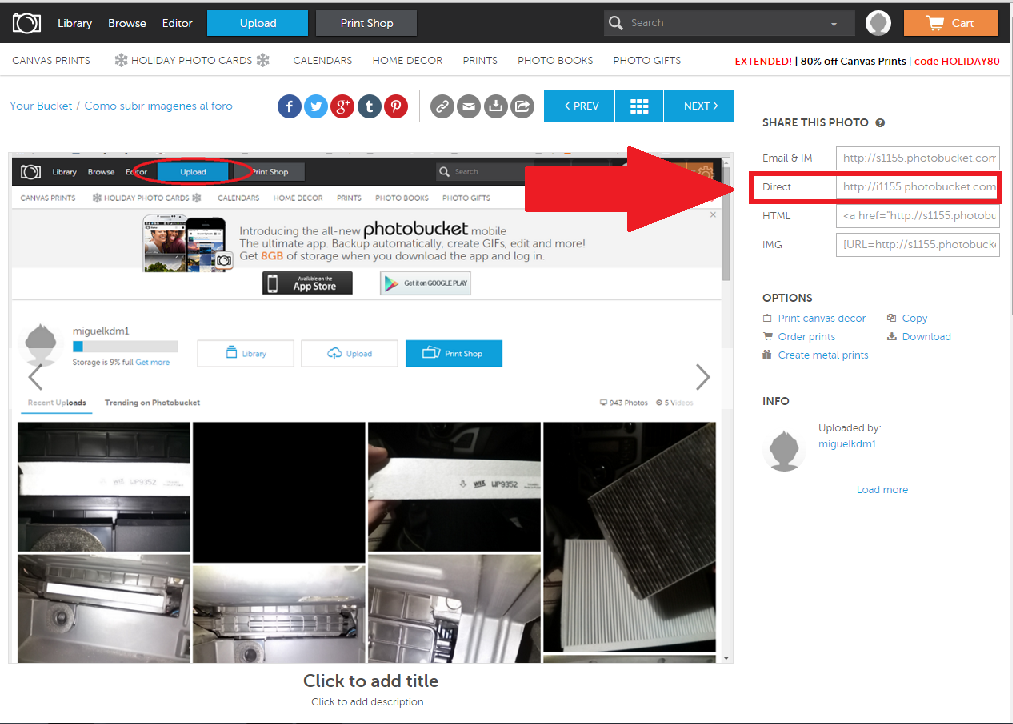Select the Email & IM link field
Screen dimensions: 1013x724
pos(918,158)
